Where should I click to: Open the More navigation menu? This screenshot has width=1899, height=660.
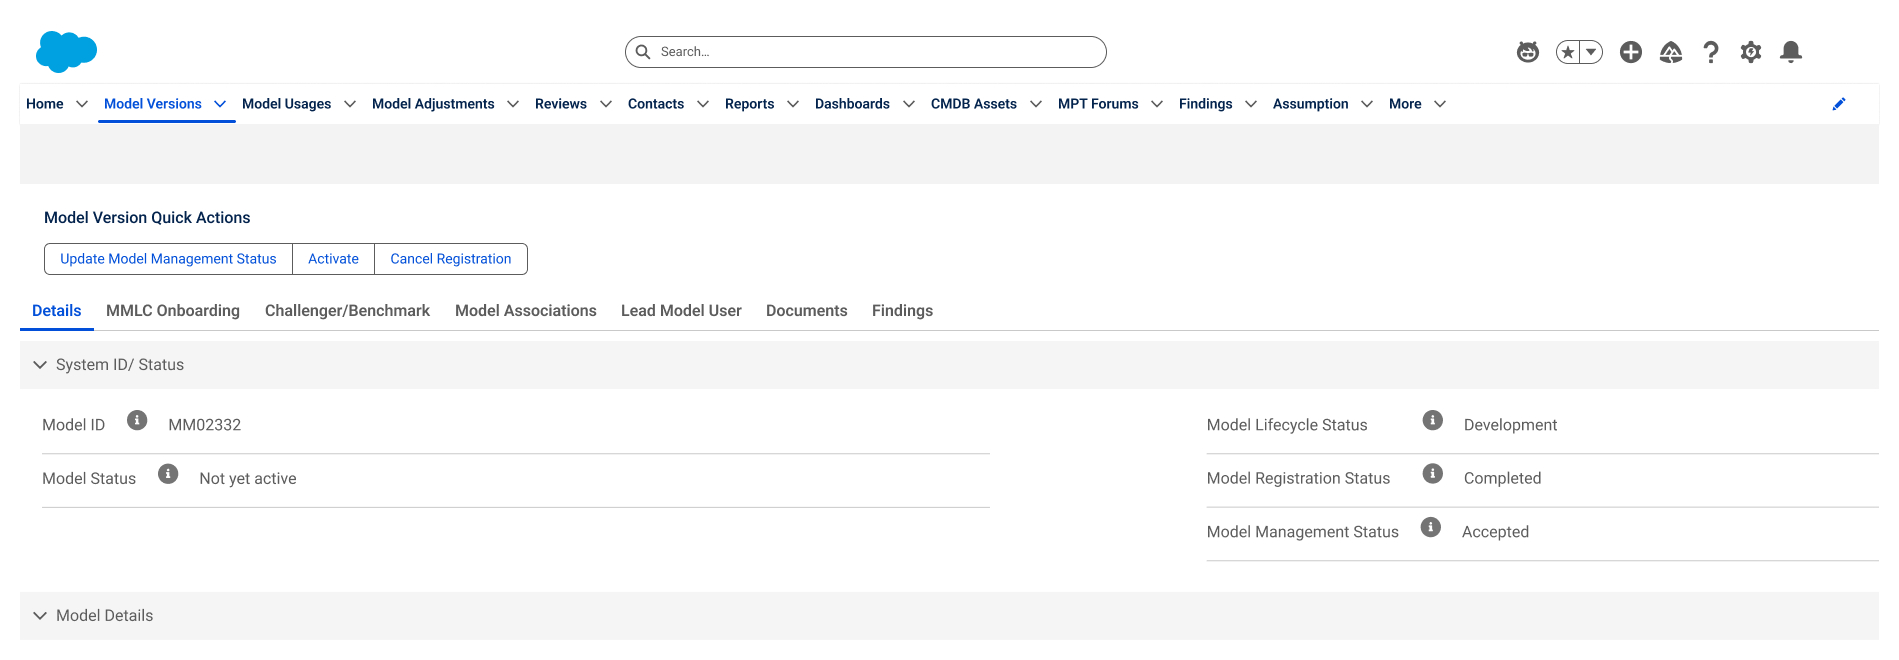pyautogui.click(x=1417, y=104)
